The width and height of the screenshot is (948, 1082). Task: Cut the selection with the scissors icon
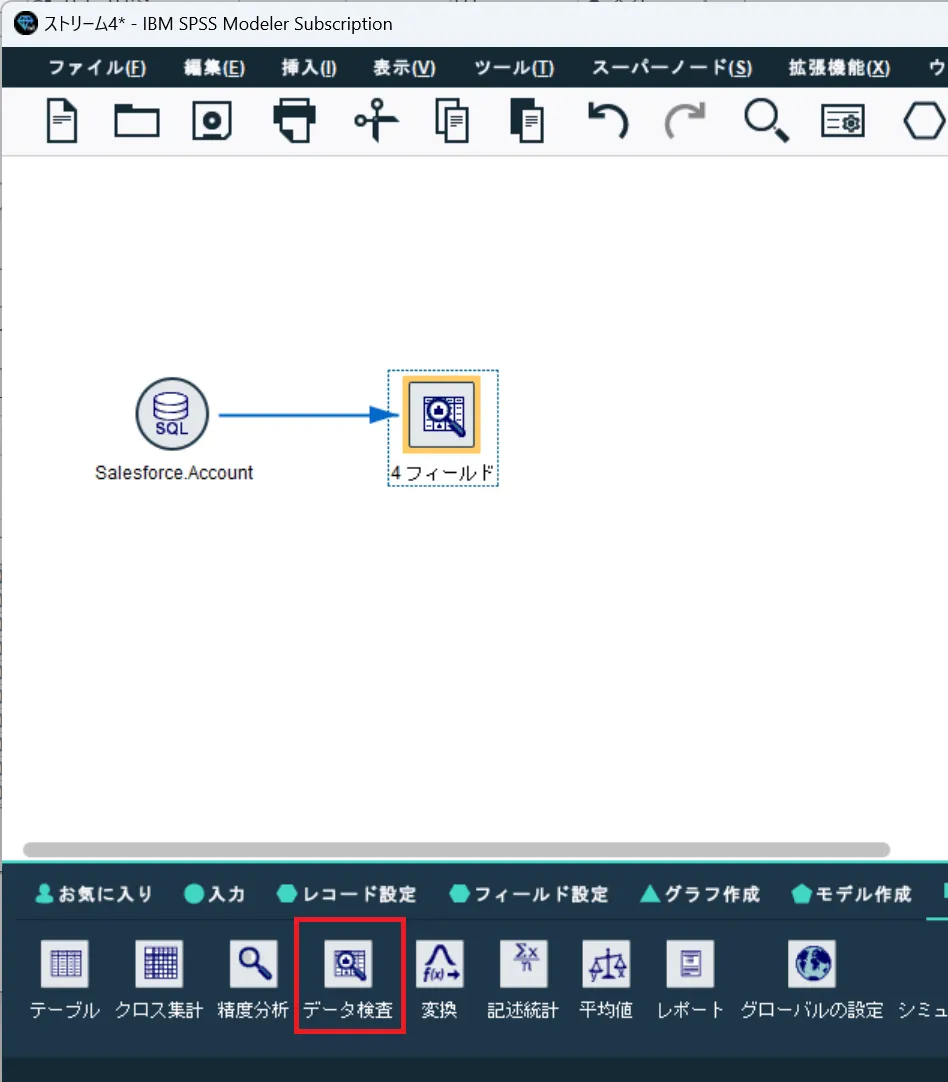376,121
